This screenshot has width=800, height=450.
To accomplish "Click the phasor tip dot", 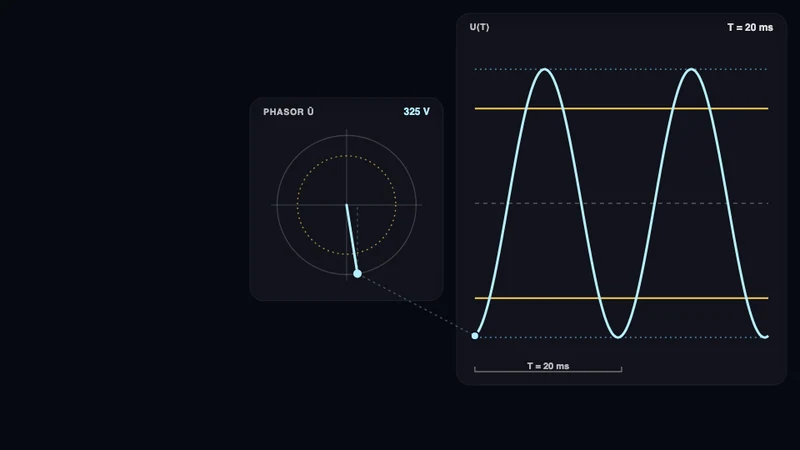I will coord(357,274).
